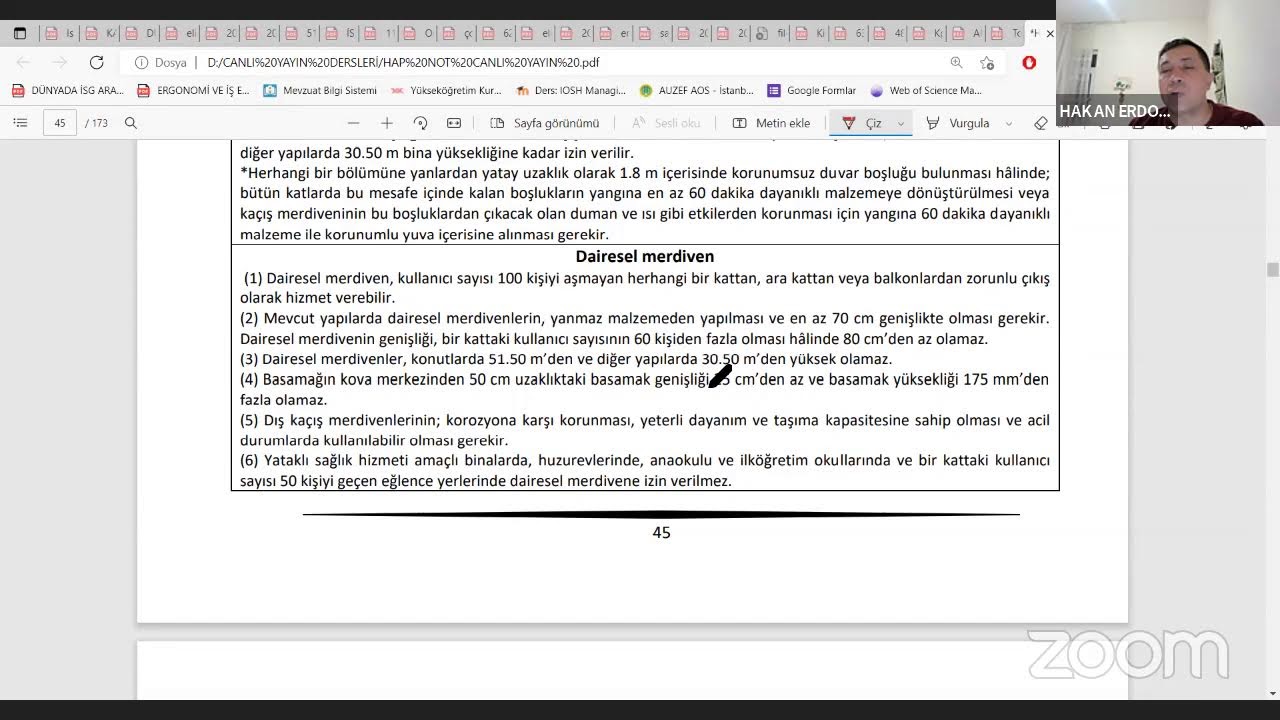Activate the Vurgula highlight tool

click(958, 123)
